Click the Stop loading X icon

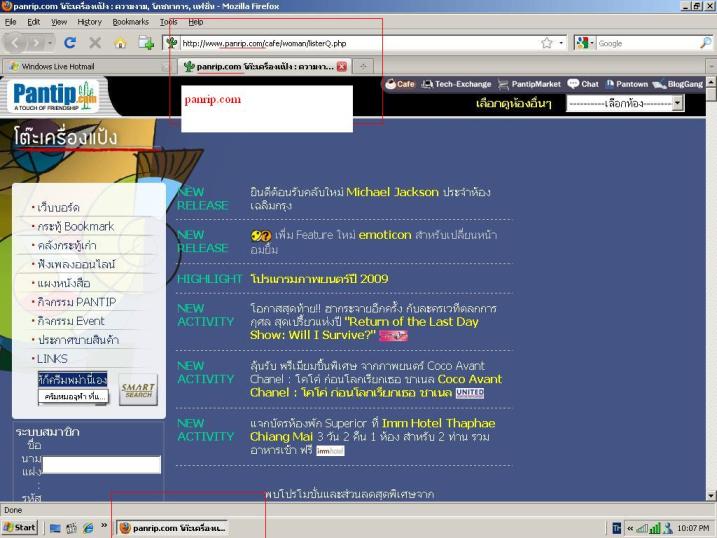(95, 43)
